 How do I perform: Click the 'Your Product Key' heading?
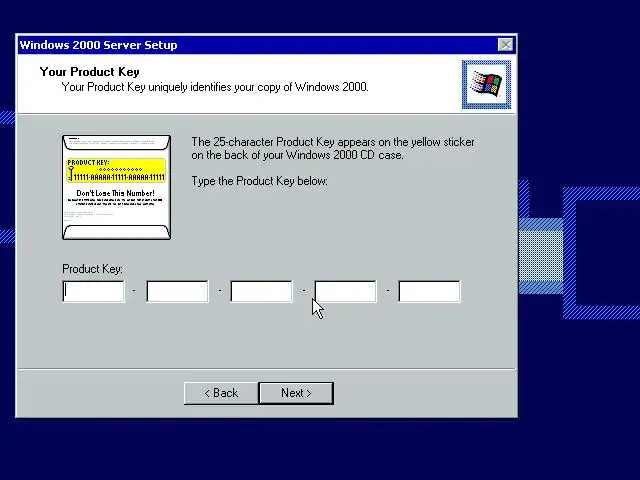[89, 72]
